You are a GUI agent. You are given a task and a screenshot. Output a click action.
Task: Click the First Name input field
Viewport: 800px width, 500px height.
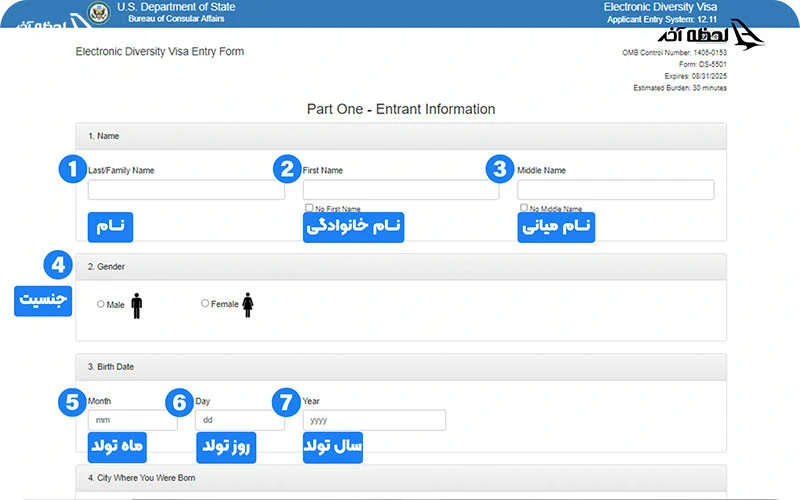tap(401, 190)
